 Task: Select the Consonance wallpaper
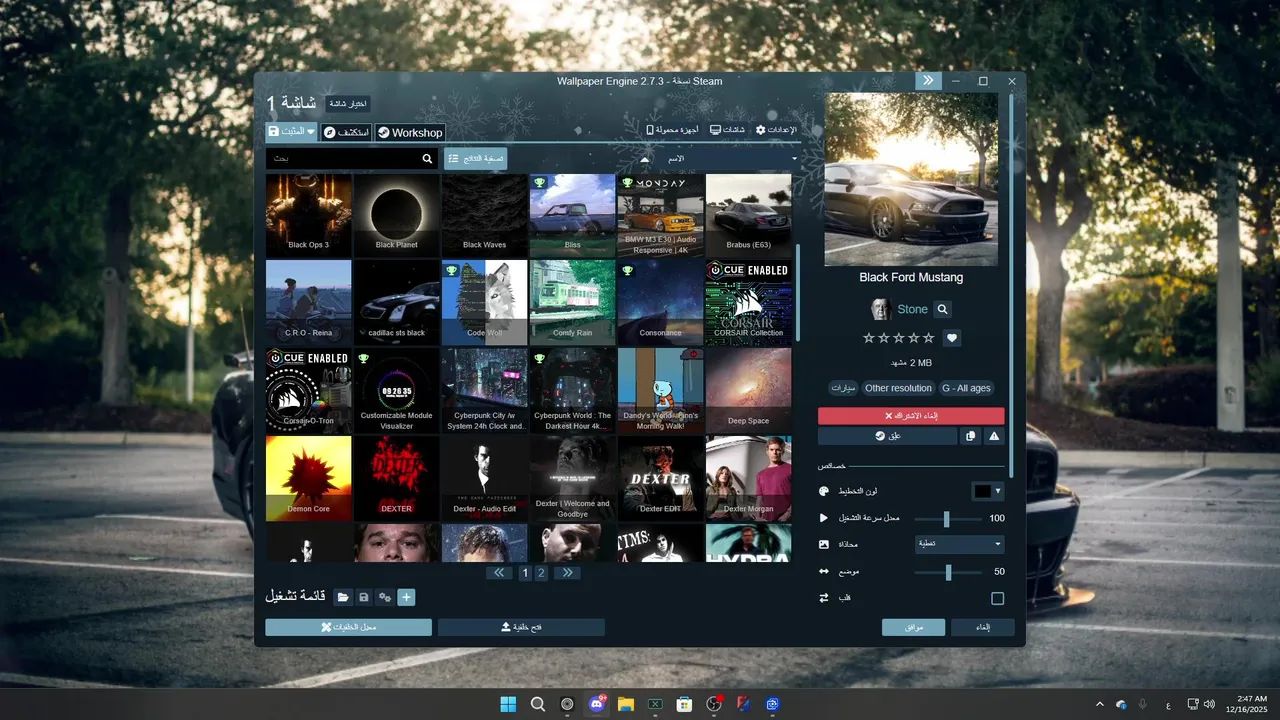[660, 303]
